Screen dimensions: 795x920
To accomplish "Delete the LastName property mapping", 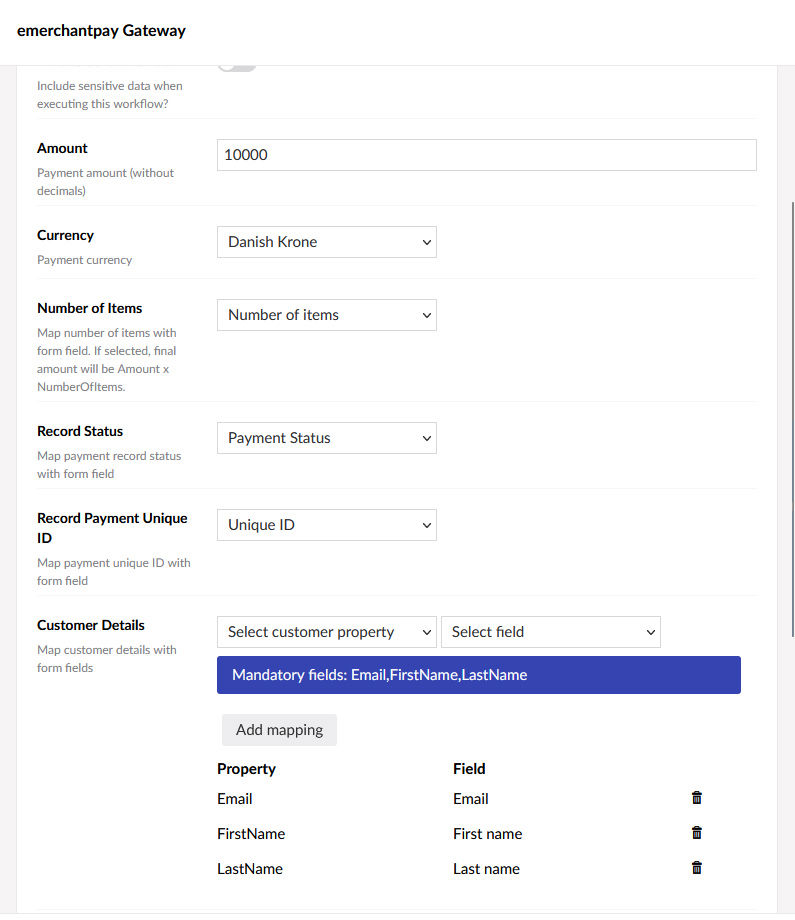I will pyautogui.click(x=696, y=868).
